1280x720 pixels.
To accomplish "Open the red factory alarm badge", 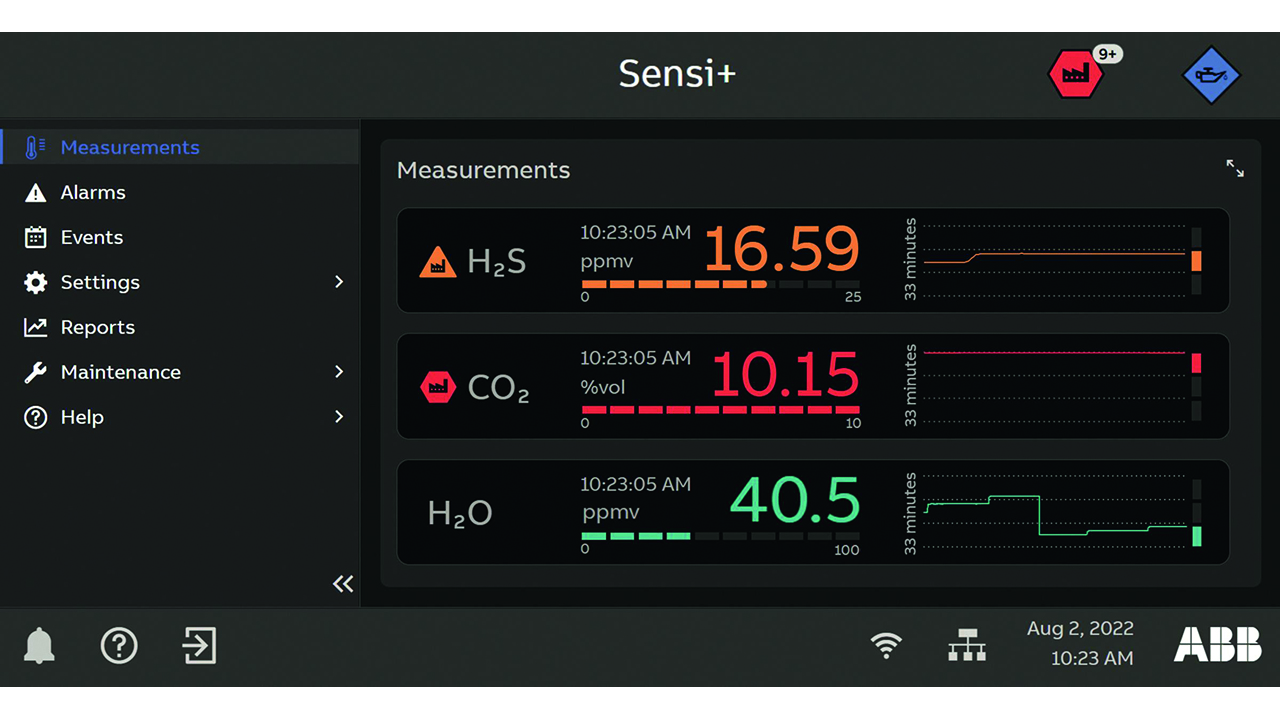I will (1075, 74).
